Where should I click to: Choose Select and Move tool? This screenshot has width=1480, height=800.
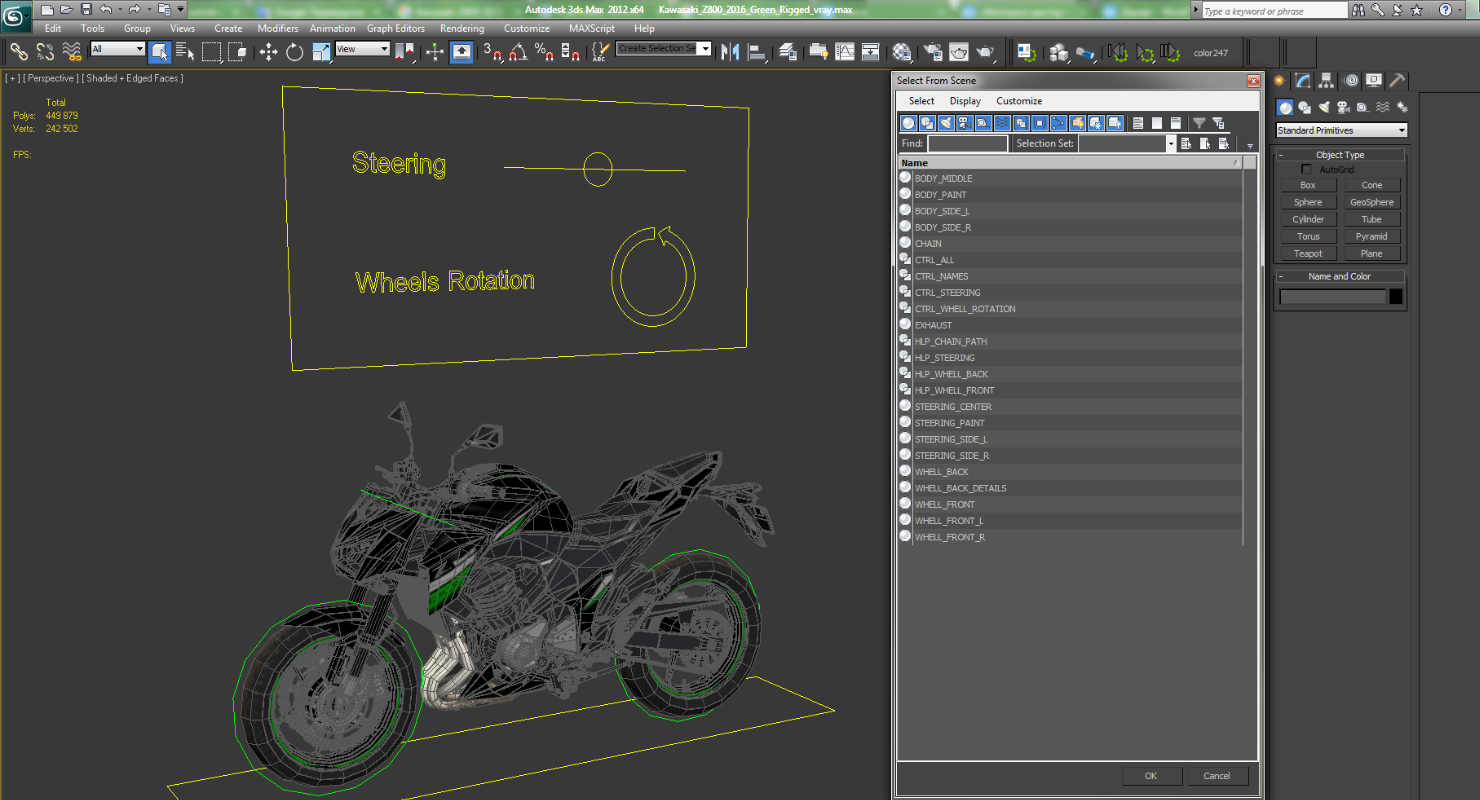point(268,51)
